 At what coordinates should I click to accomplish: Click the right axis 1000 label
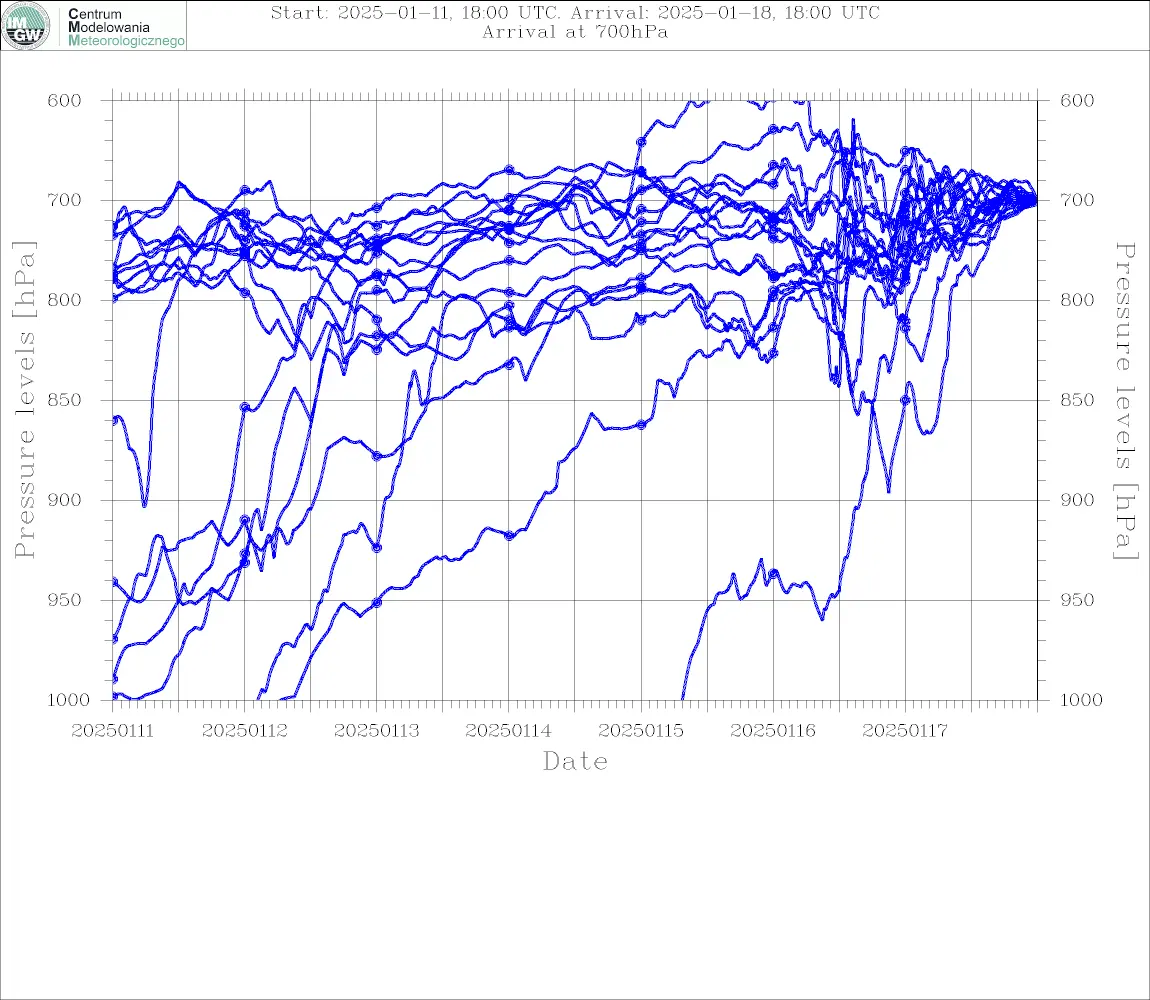(1081, 700)
